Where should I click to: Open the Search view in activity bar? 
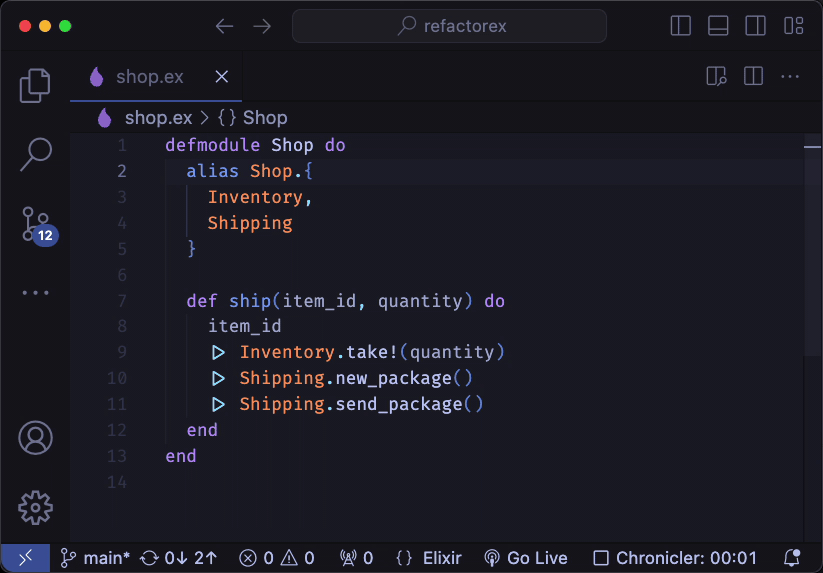35,154
